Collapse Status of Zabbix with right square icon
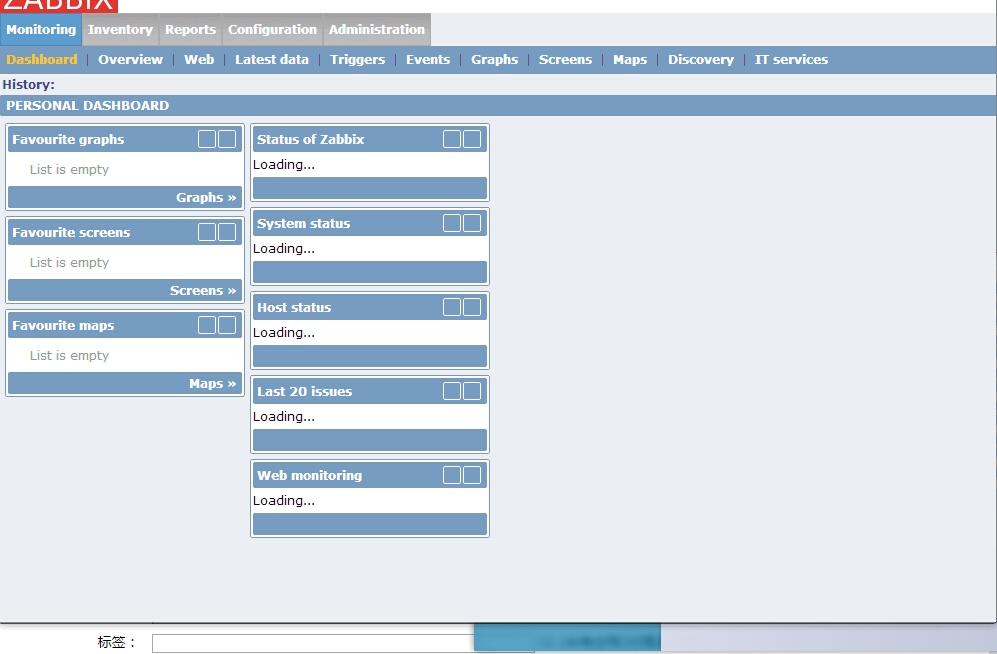997x654 pixels. [472, 139]
